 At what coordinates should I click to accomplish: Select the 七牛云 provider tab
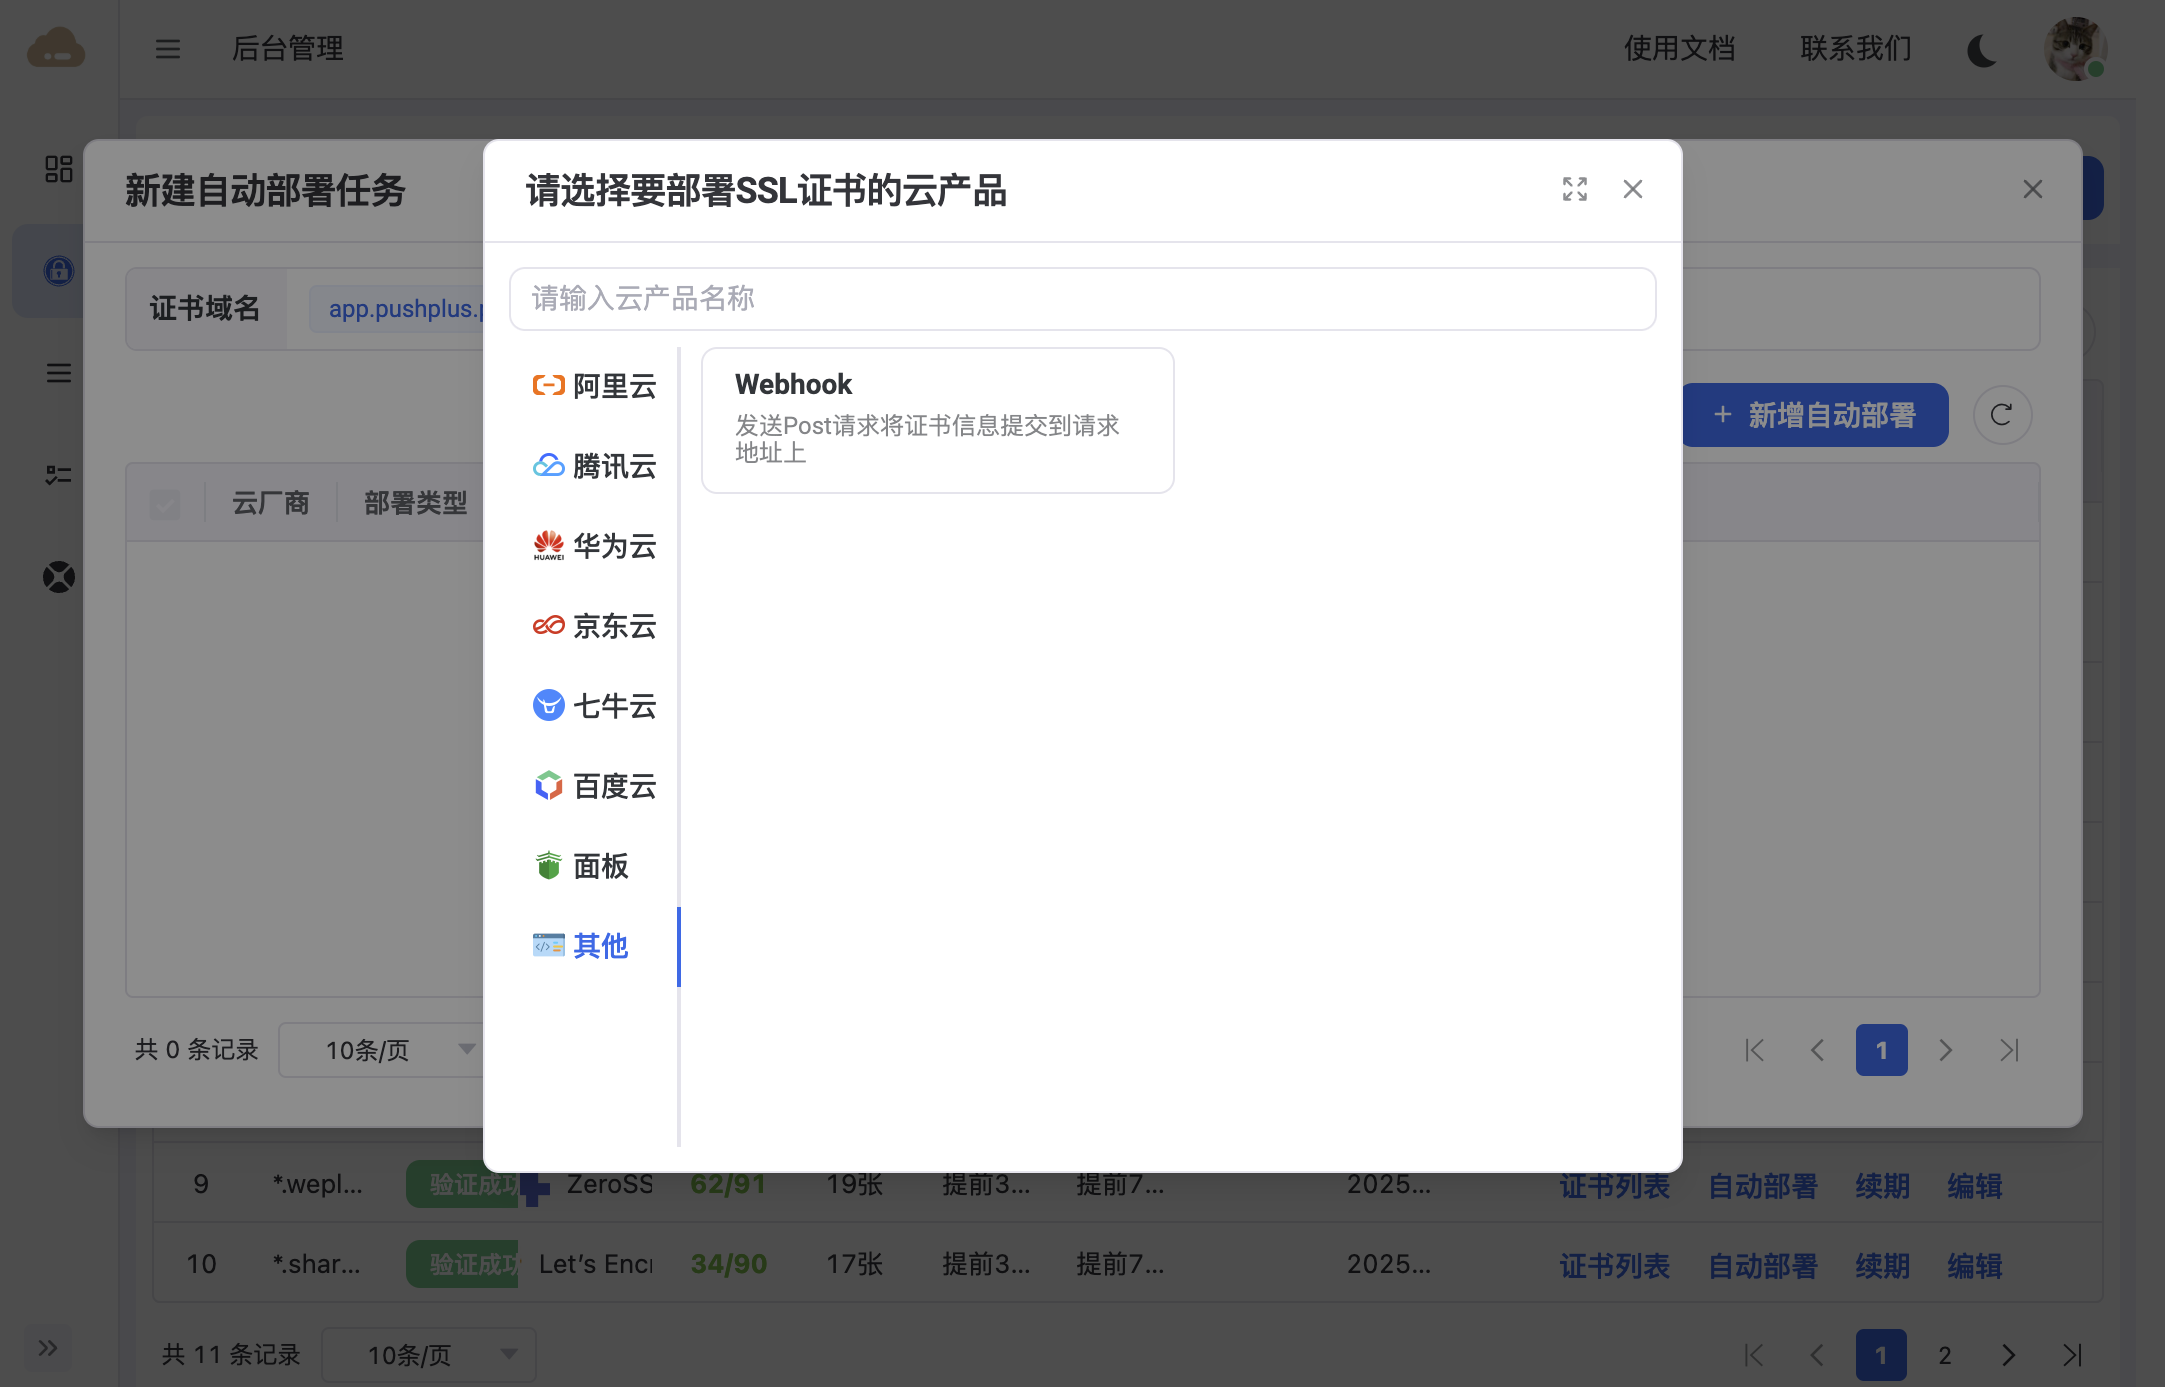tap(594, 706)
